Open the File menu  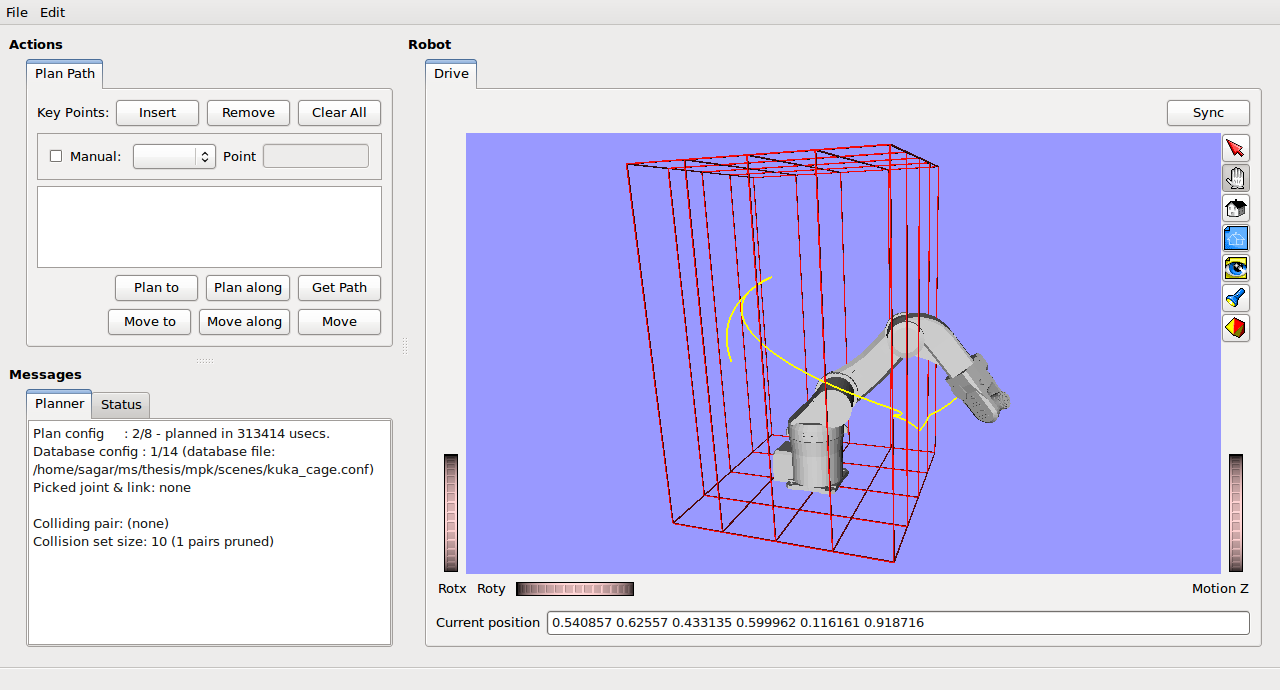[x=17, y=12]
